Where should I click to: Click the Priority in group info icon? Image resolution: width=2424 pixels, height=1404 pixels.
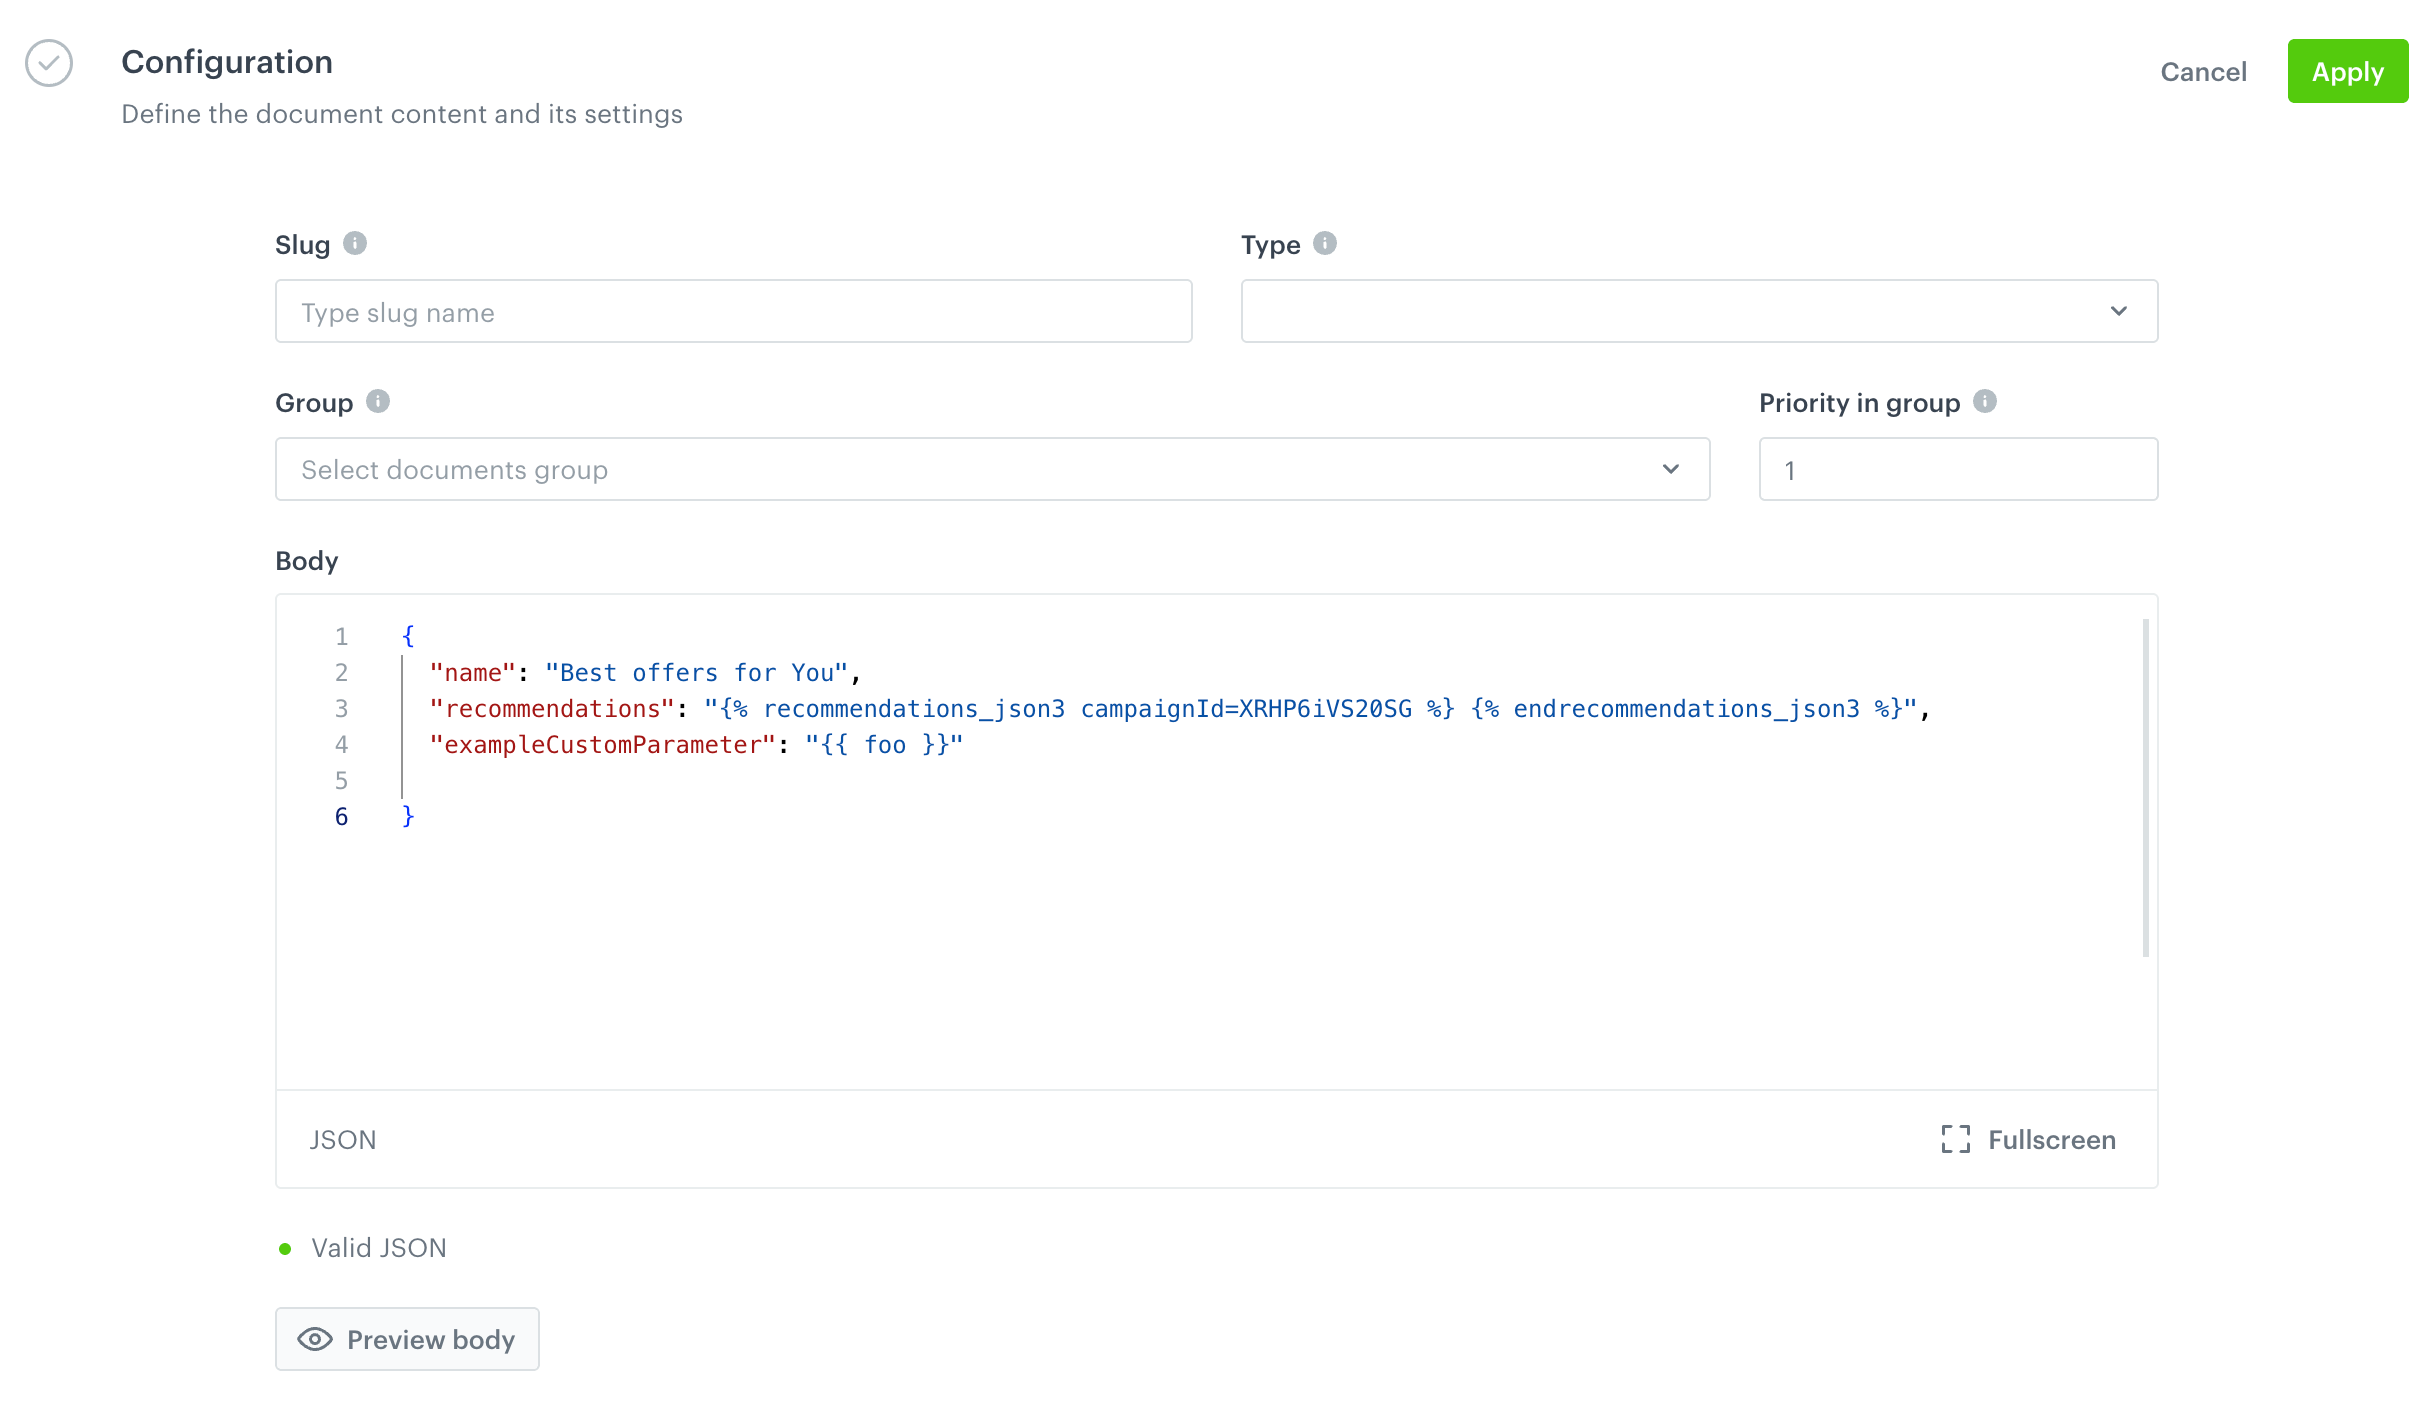[1985, 401]
